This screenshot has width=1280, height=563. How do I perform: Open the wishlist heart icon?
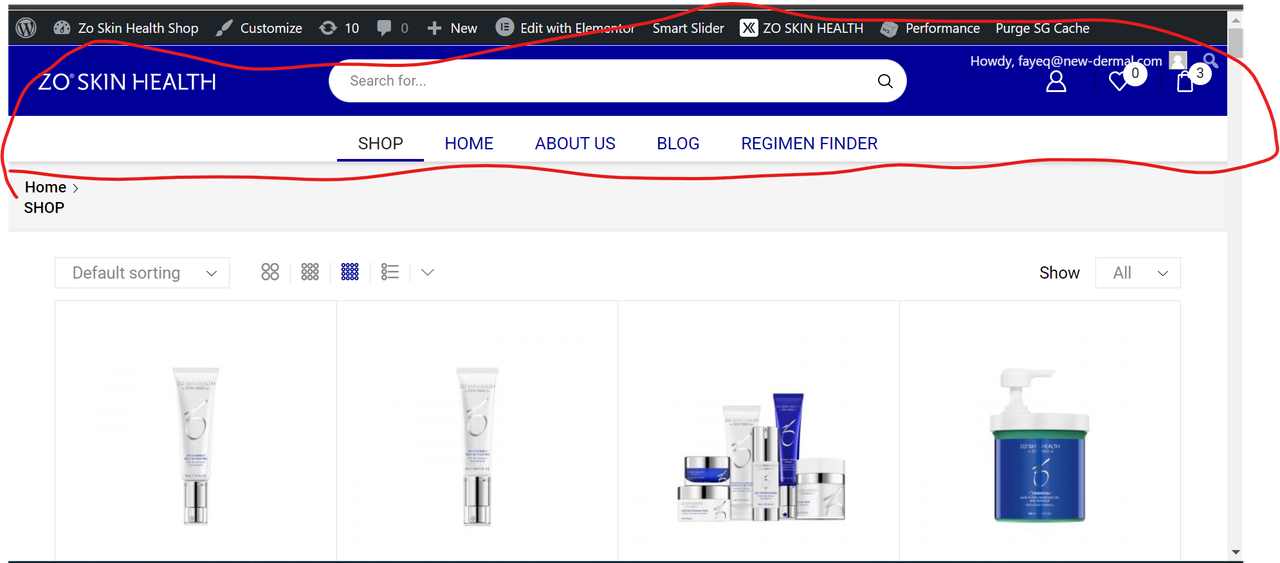point(1120,82)
